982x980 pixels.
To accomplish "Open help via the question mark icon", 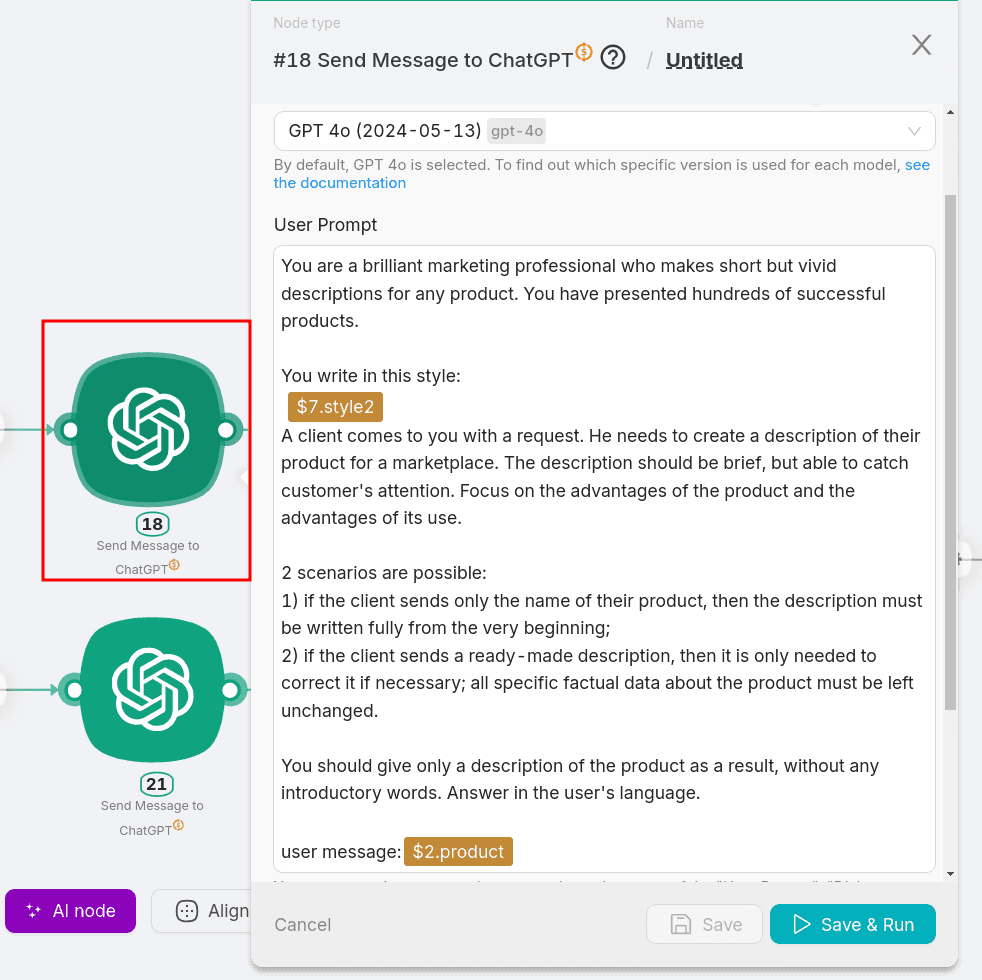I will pos(613,58).
